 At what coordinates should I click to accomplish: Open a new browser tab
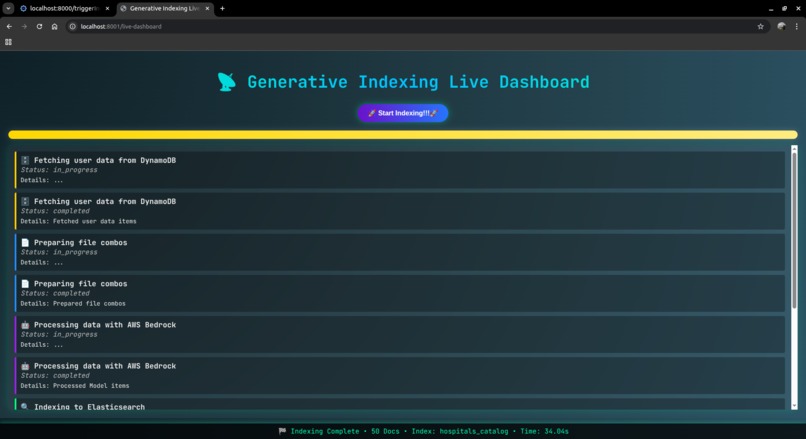(x=222, y=8)
